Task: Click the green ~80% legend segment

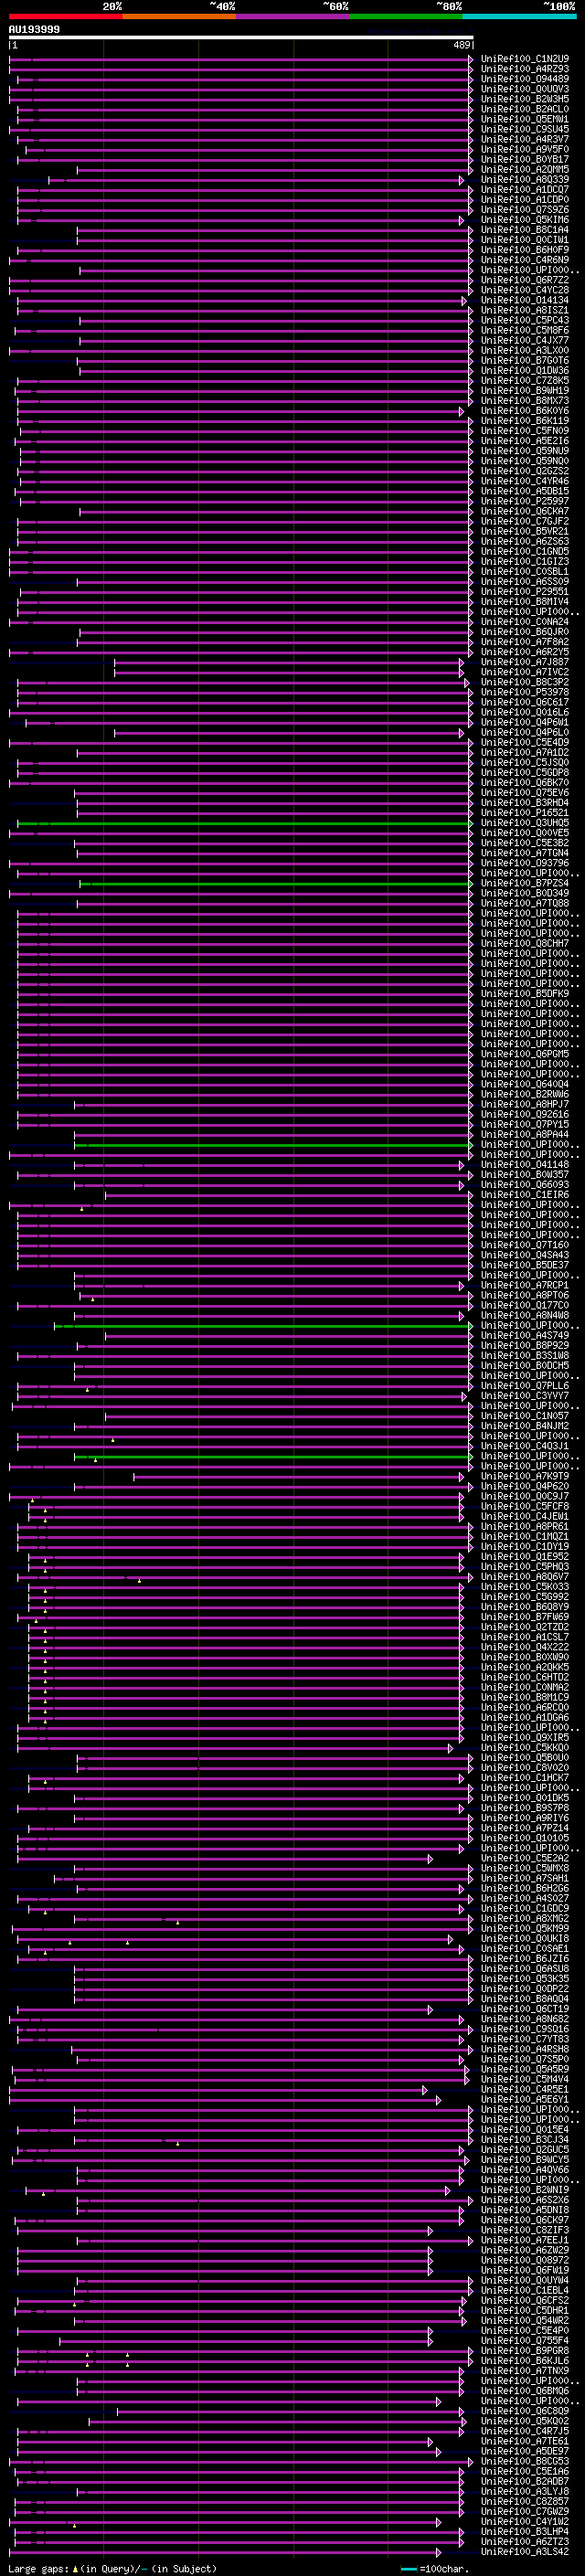Action: click(x=405, y=17)
